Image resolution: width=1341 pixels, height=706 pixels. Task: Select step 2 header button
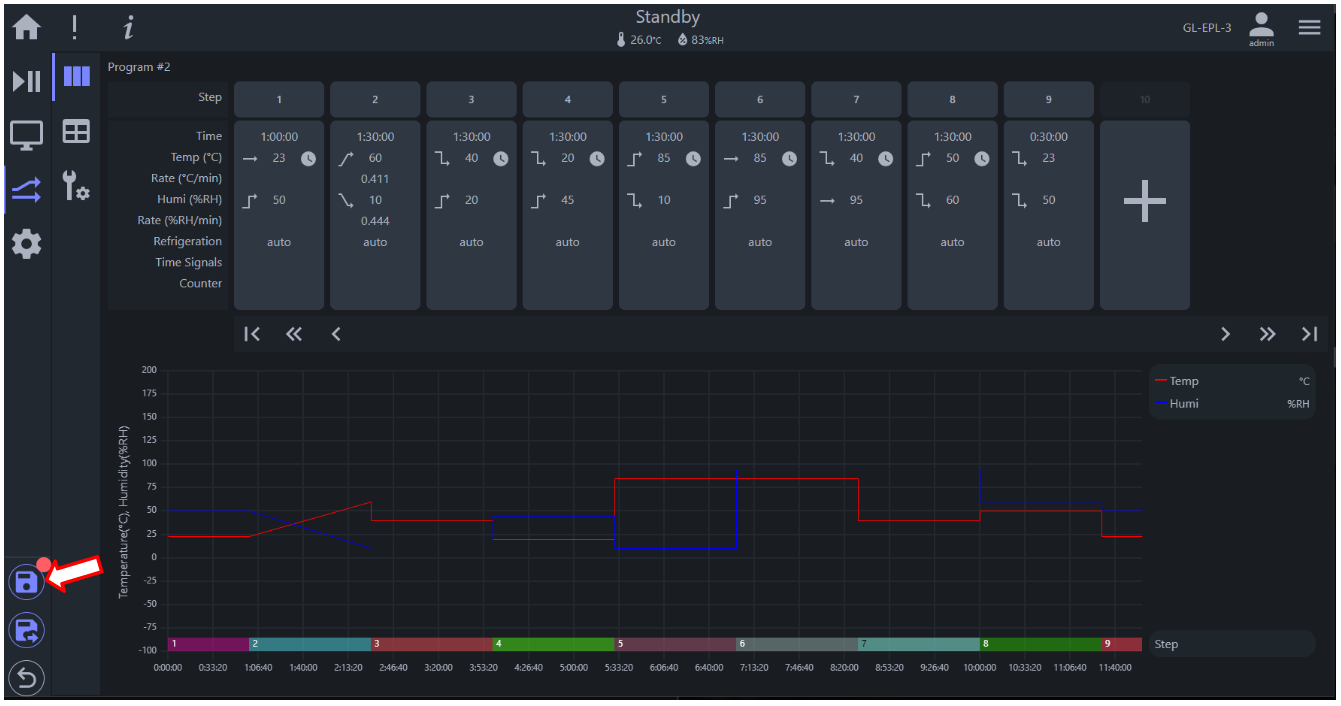tap(375, 100)
